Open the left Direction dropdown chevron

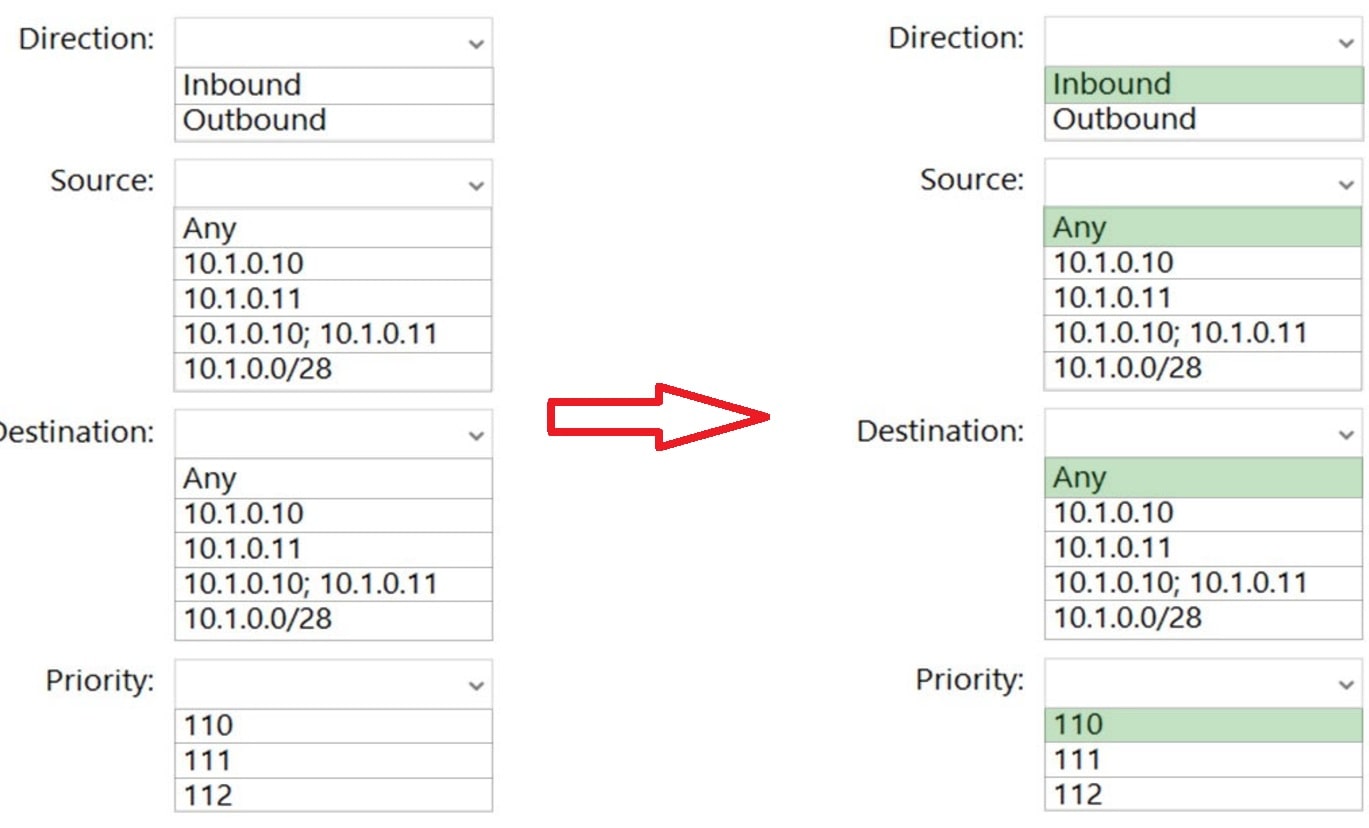click(476, 43)
